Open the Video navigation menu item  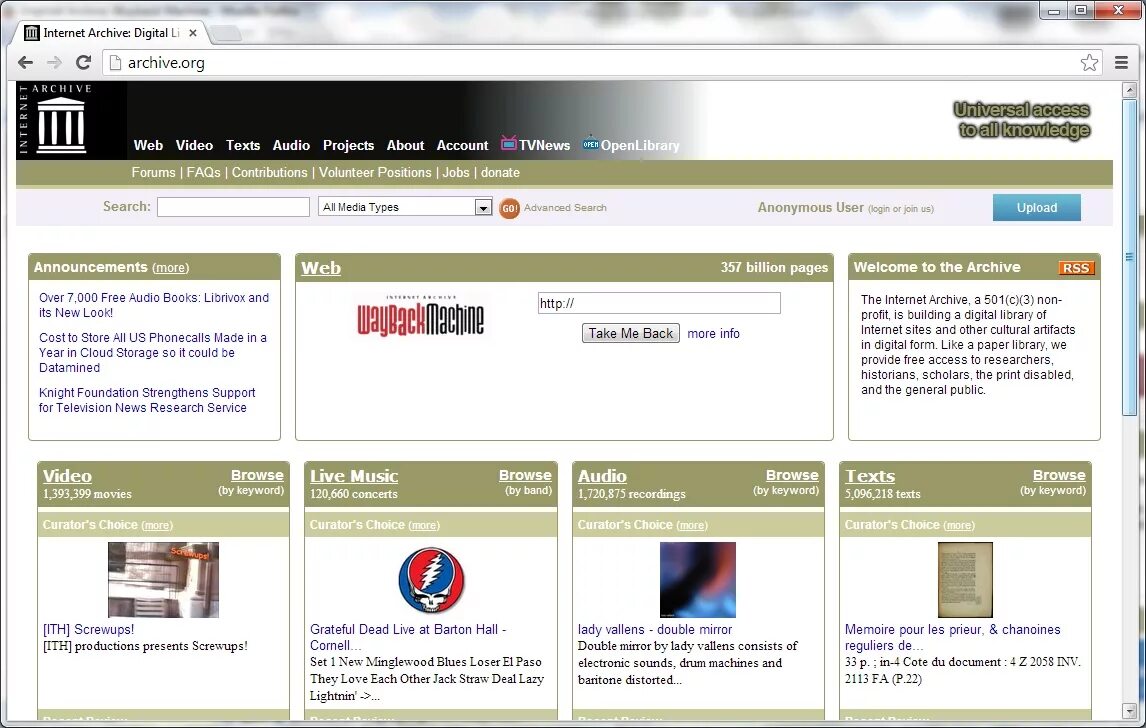[x=194, y=145]
